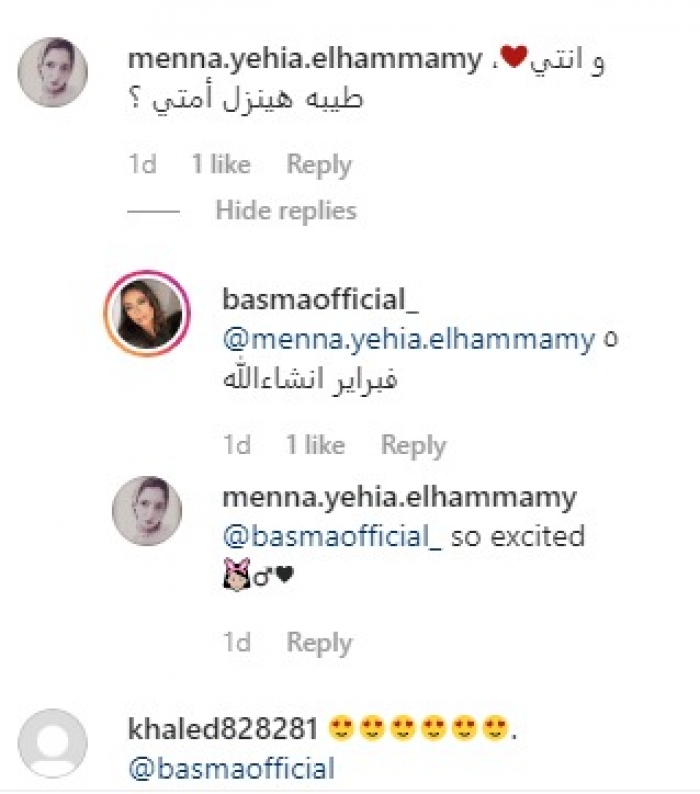This screenshot has height=794, width=700.
Task: Open menna.yehia.elhammamy username on first comment
Action: tap(305, 59)
